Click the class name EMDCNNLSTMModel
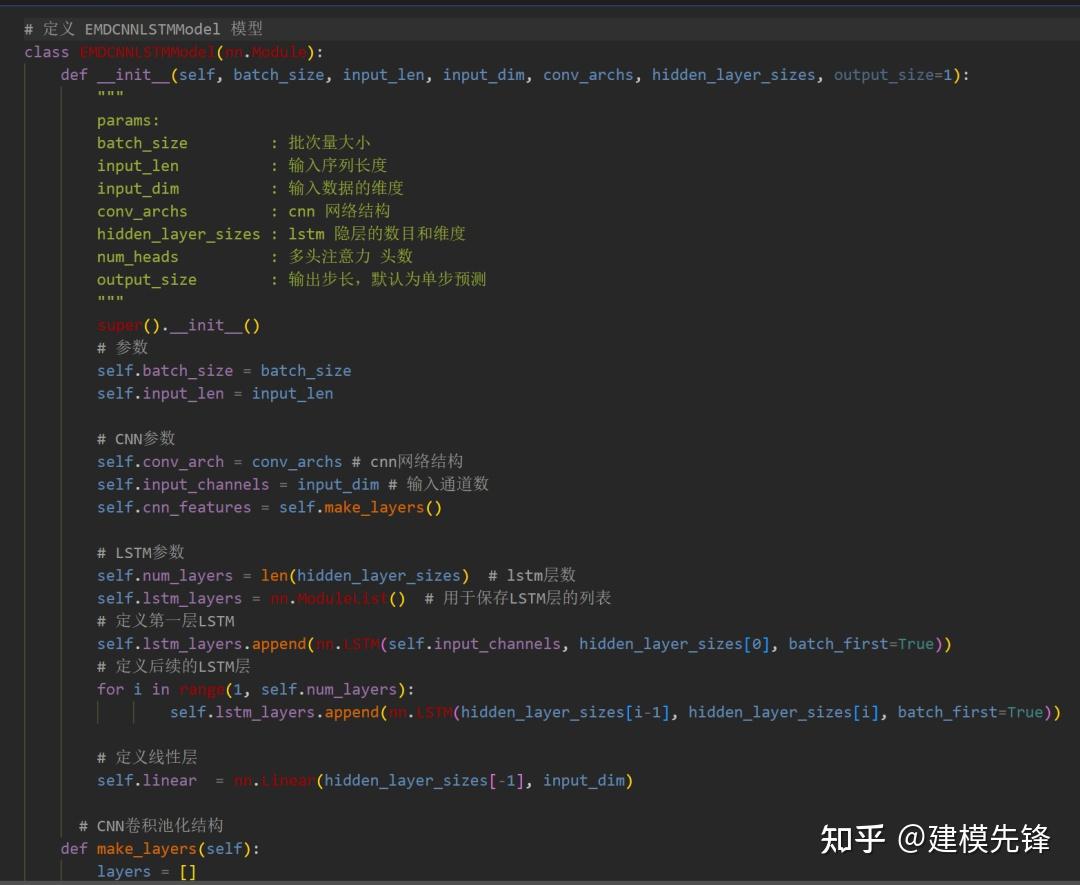The height and width of the screenshot is (885, 1080). point(147,52)
